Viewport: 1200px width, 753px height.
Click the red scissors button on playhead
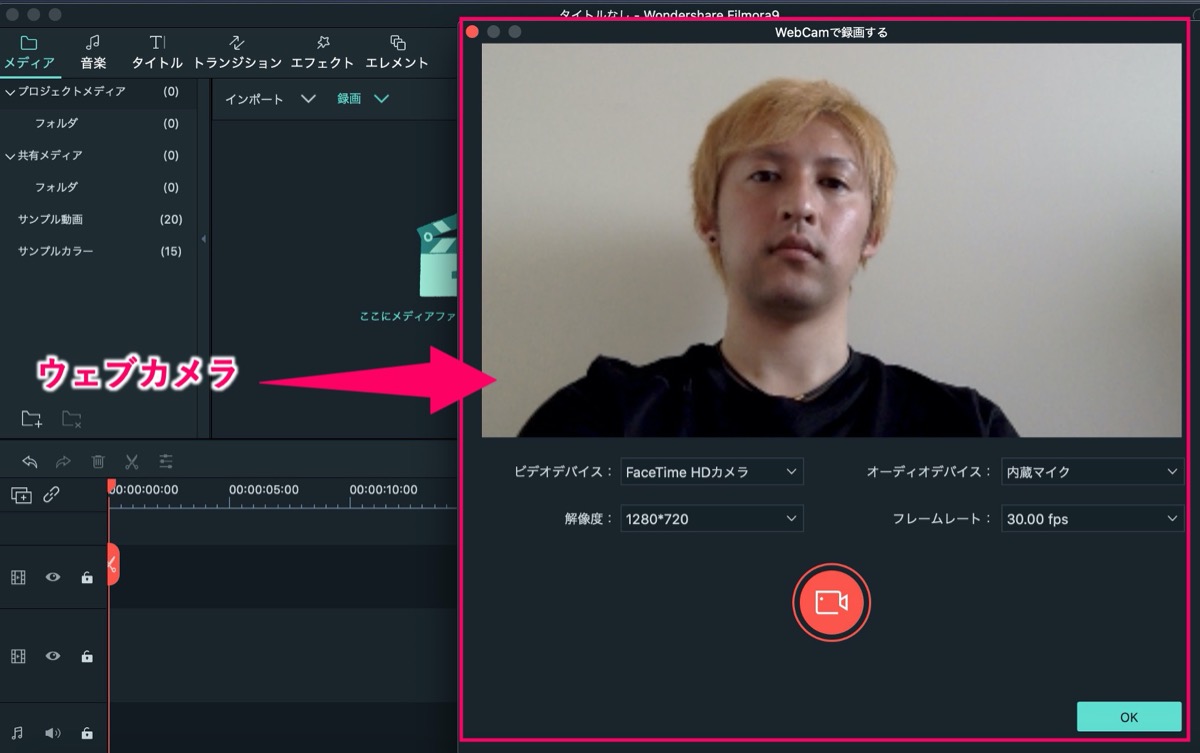click(x=113, y=564)
